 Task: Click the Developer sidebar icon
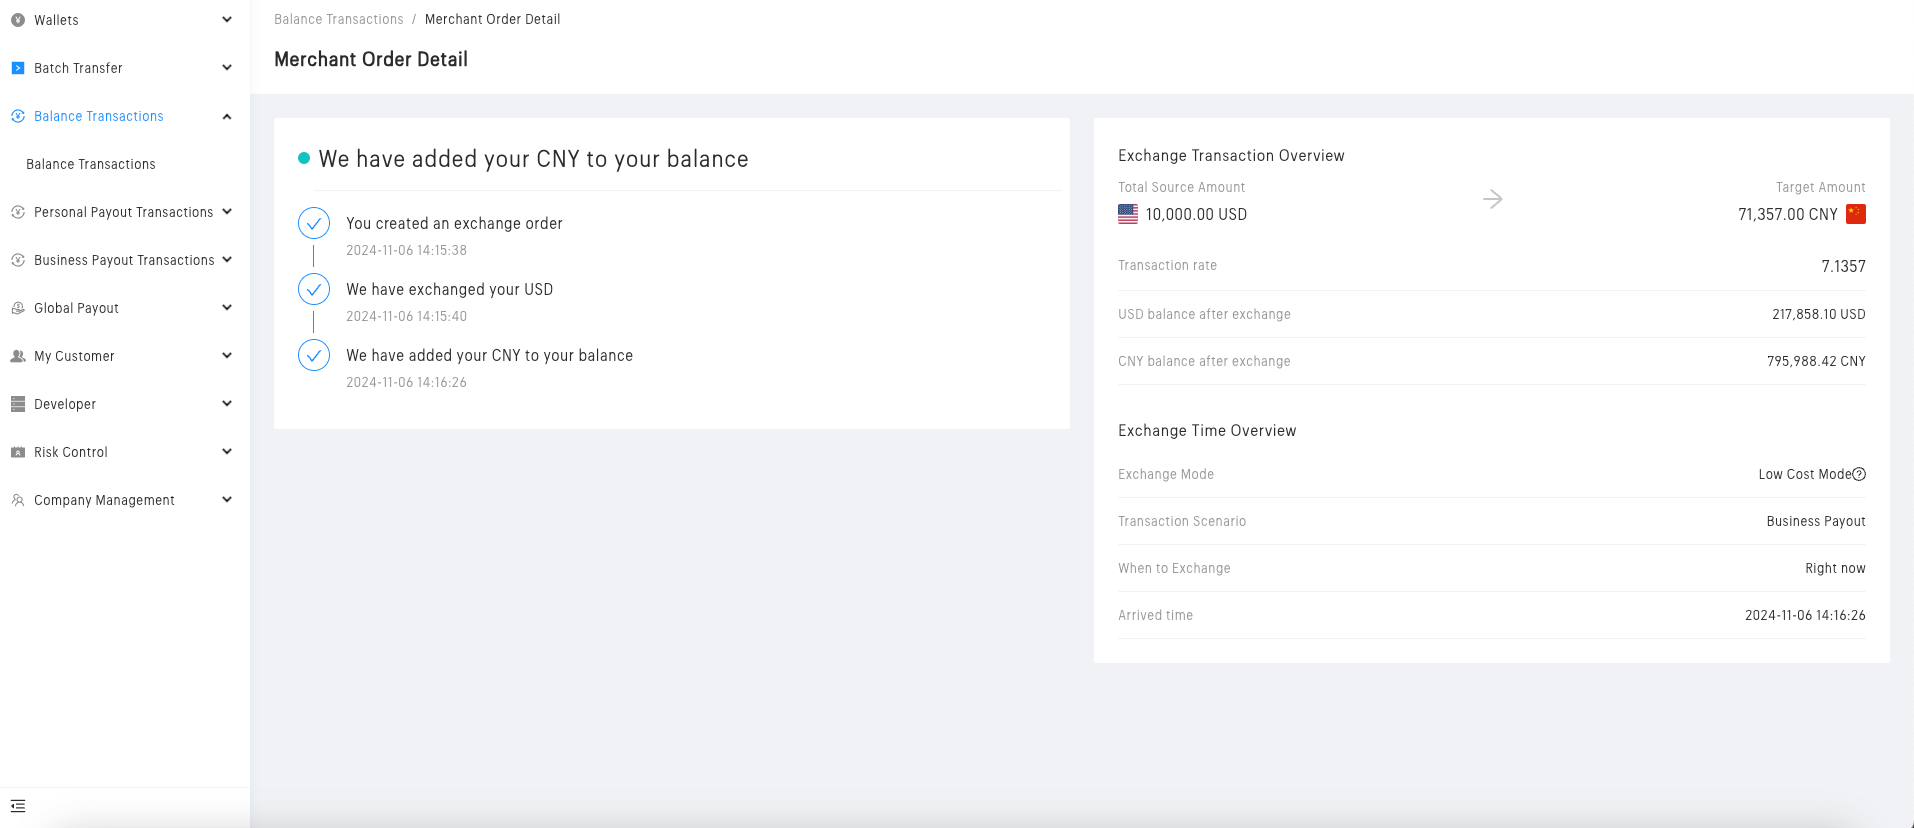[x=18, y=404]
